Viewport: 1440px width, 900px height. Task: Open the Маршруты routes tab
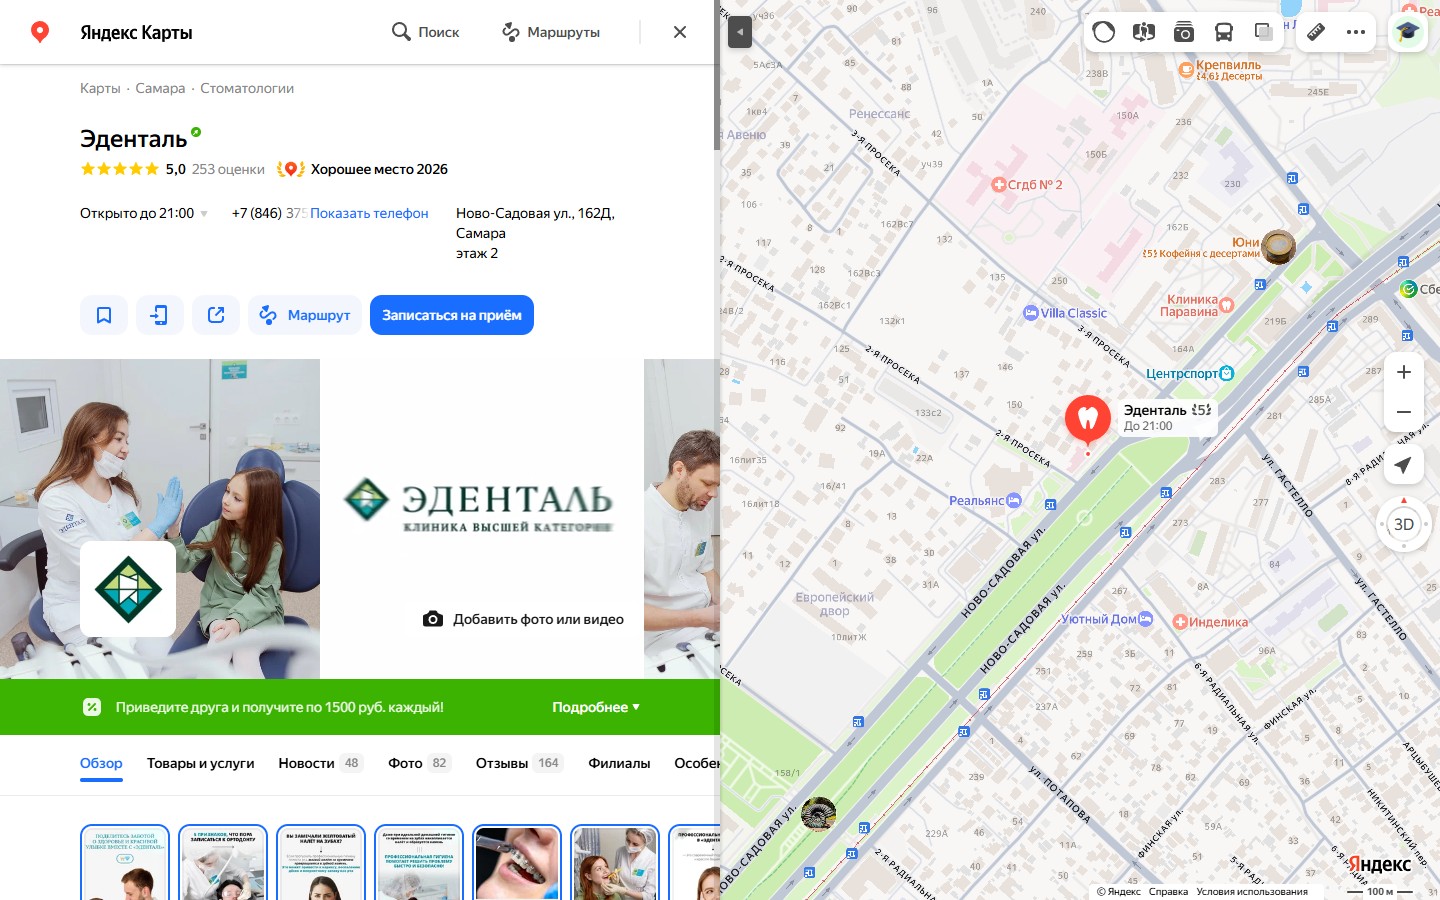pyautogui.click(x=551, y=32)
